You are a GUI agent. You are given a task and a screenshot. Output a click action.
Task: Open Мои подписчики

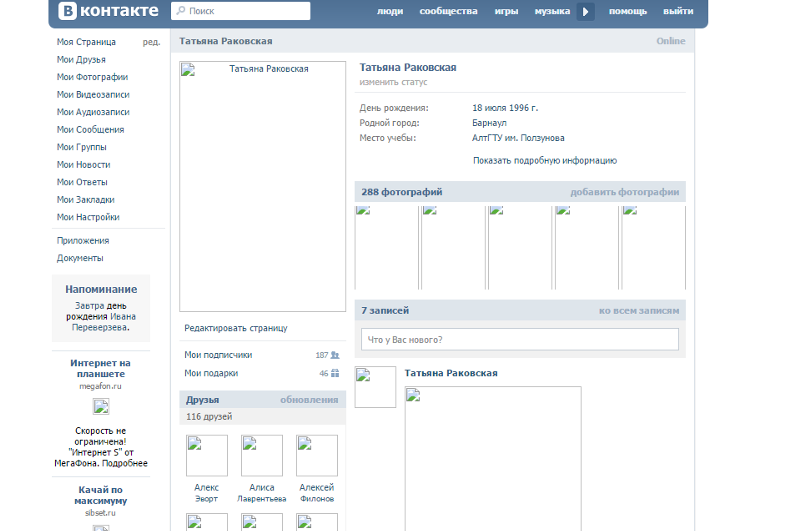(218, 355)
